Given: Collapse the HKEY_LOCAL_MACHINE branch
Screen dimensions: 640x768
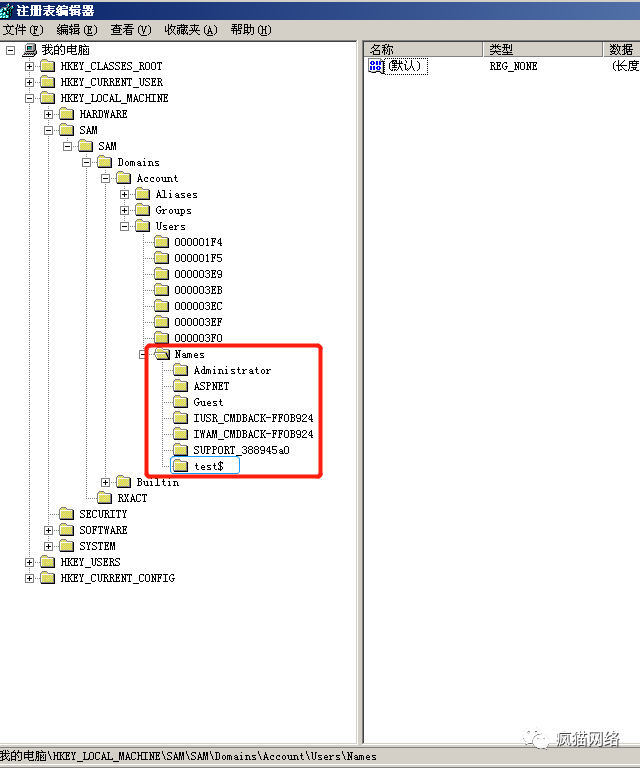Looking at the screenshot, I should [29, 98].
